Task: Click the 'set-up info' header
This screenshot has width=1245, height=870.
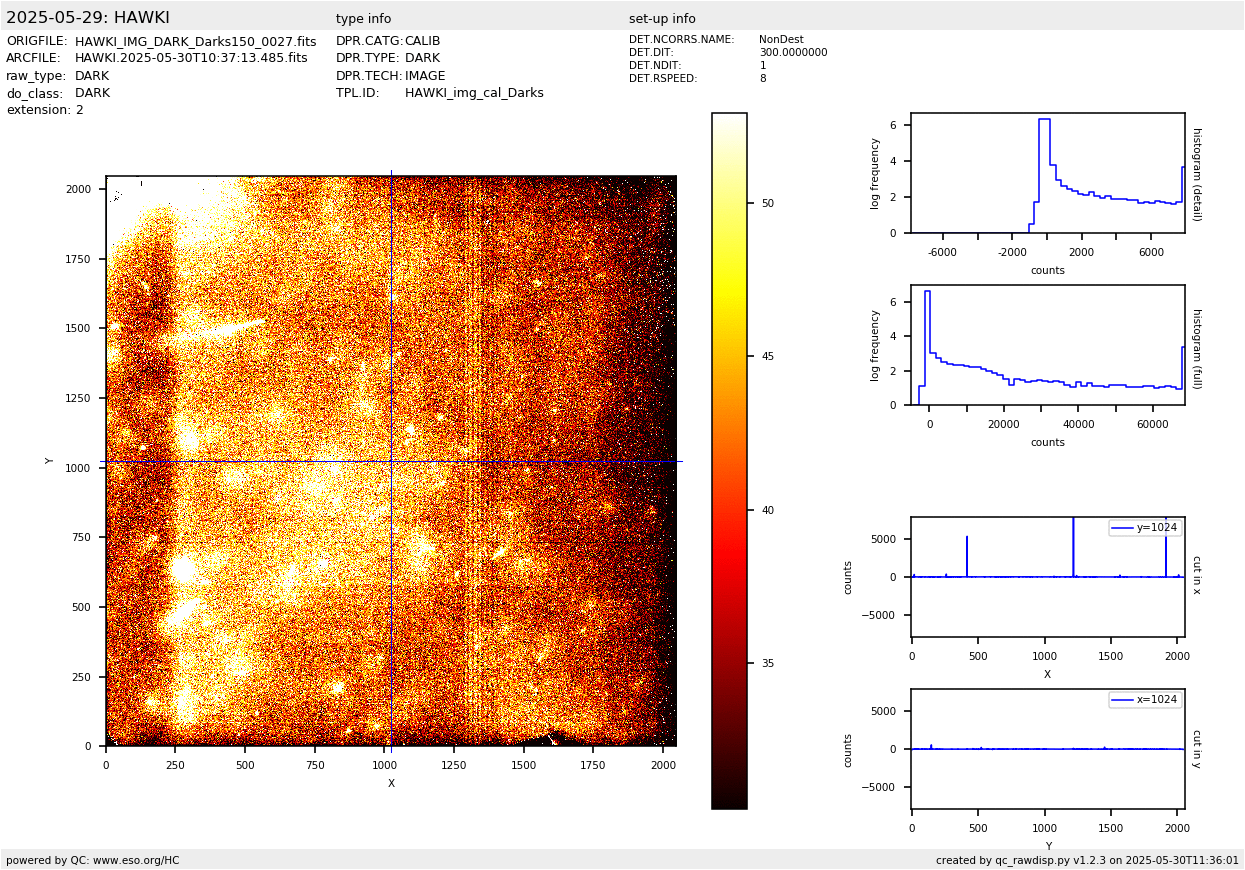Action: click(x=662, y=19)
